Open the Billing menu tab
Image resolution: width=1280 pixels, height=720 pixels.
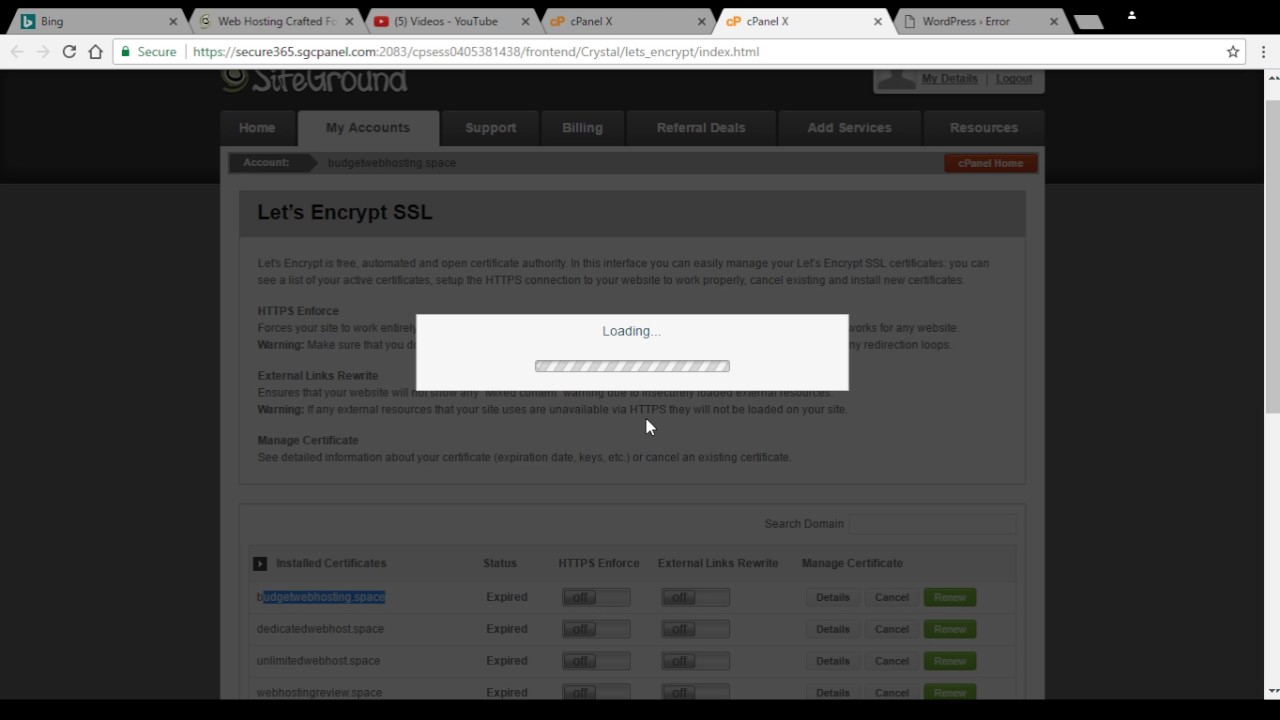(x=582, y=128)
